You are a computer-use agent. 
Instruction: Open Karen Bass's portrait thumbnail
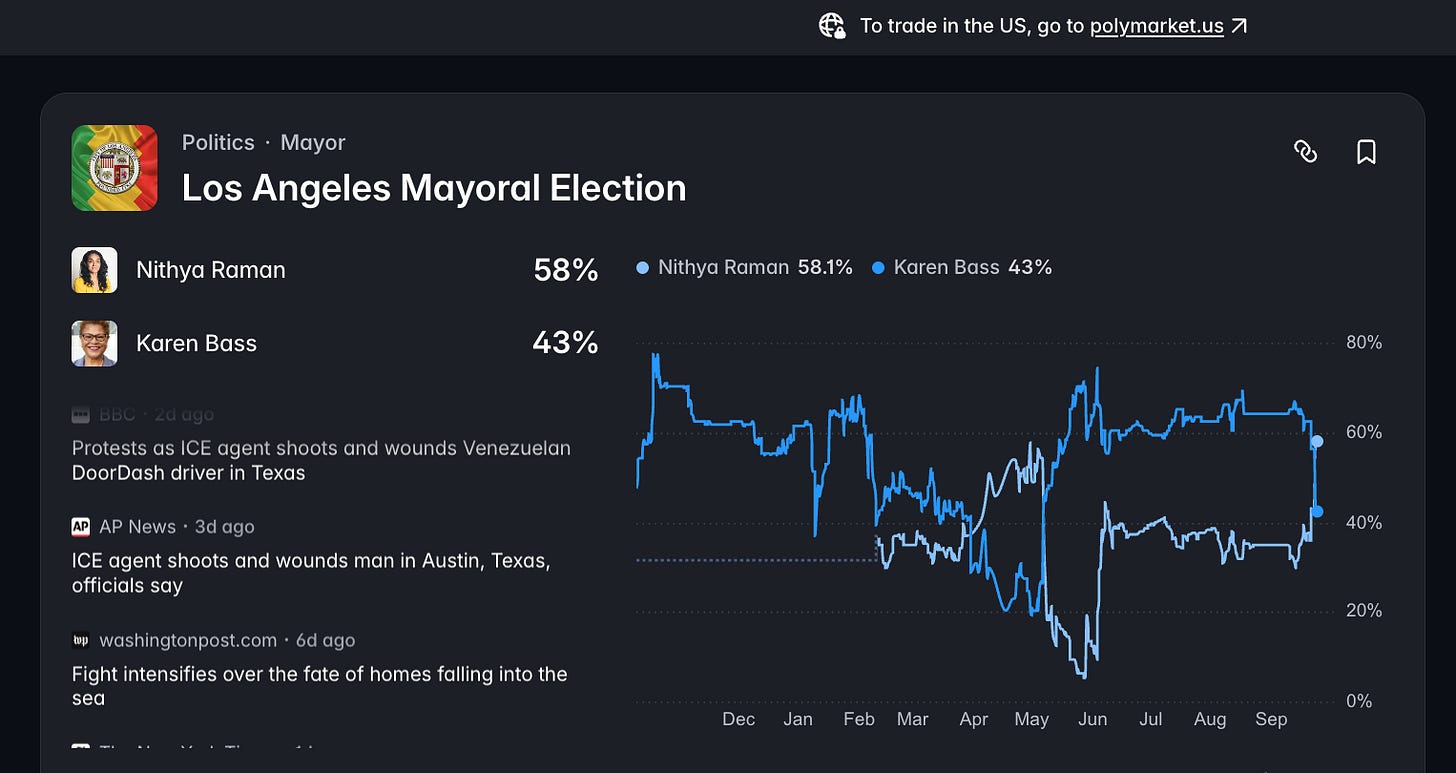tap(95, 343)
